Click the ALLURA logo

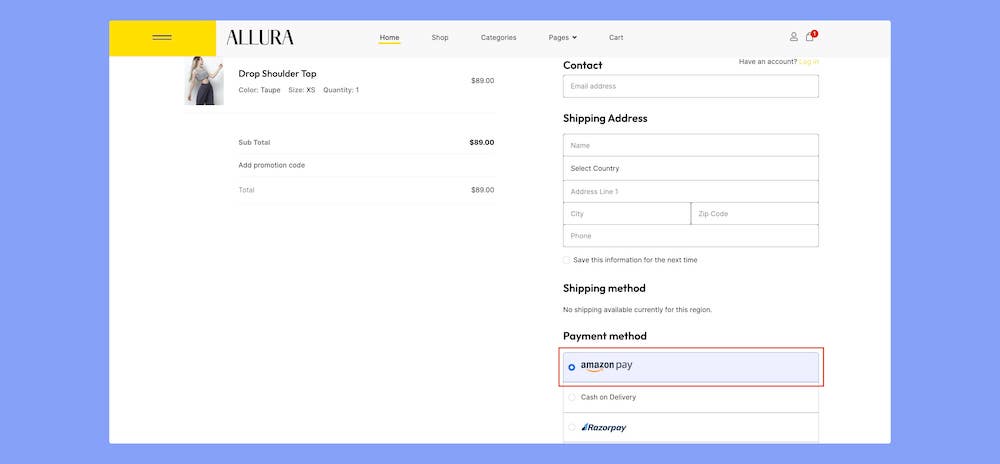pyautogui.click(x=260, y=38)
